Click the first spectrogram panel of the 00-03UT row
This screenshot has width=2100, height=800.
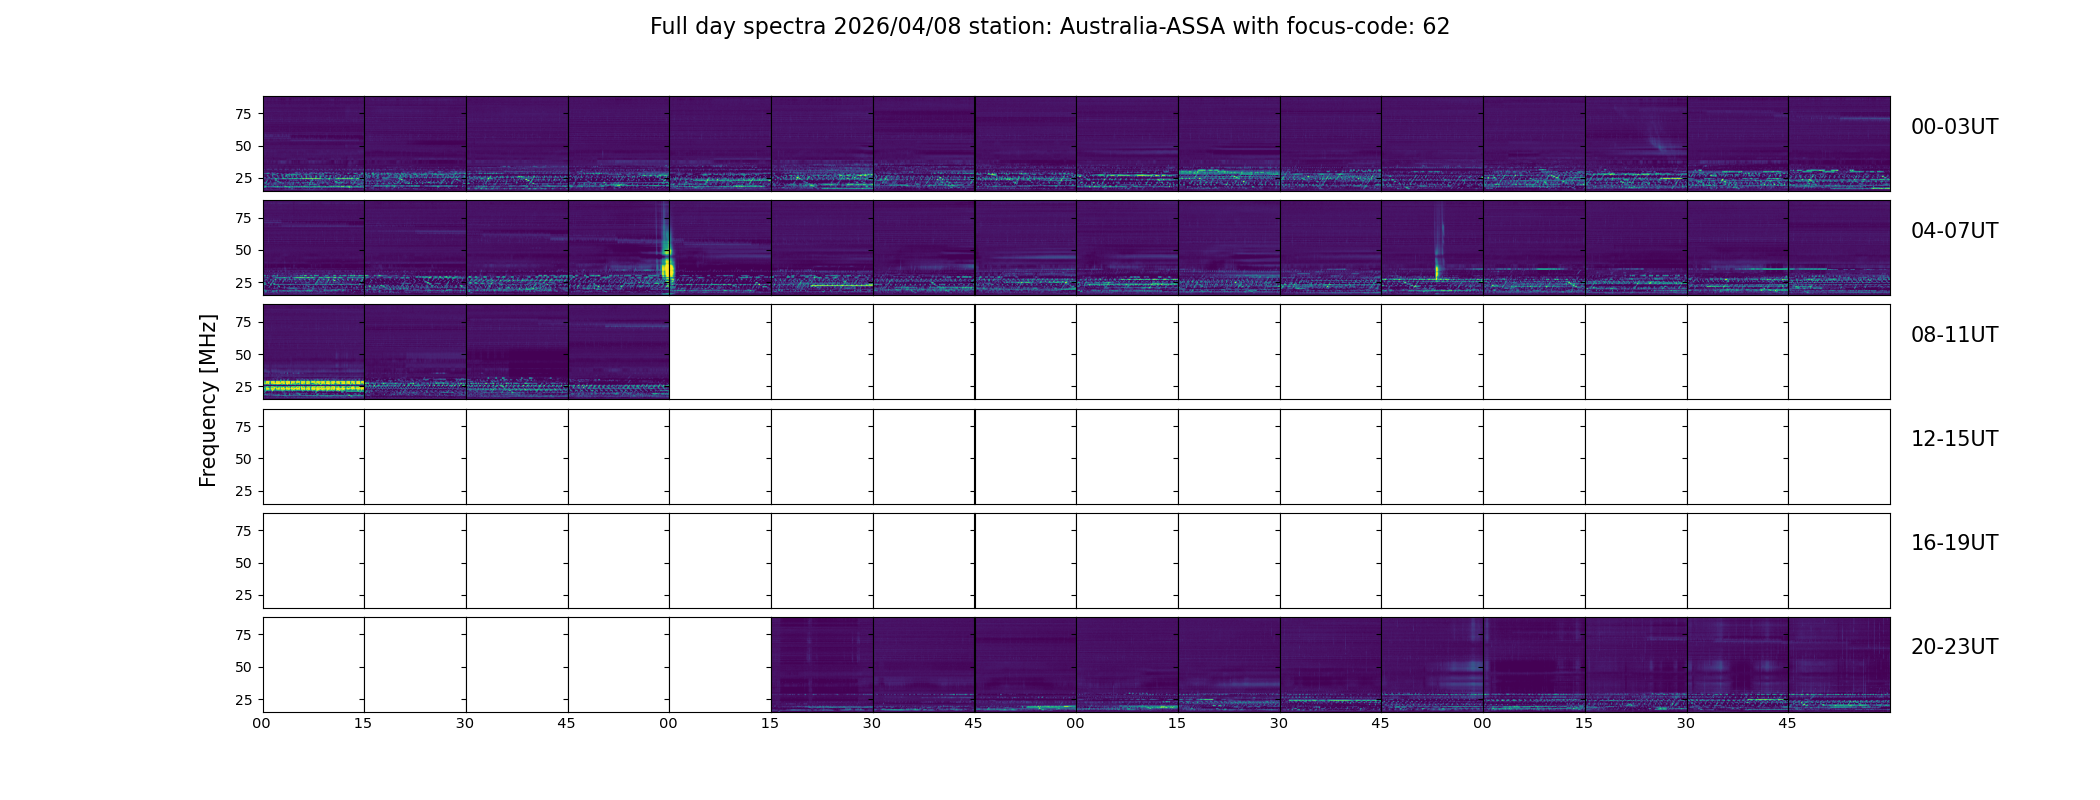(x=313, y=143)
